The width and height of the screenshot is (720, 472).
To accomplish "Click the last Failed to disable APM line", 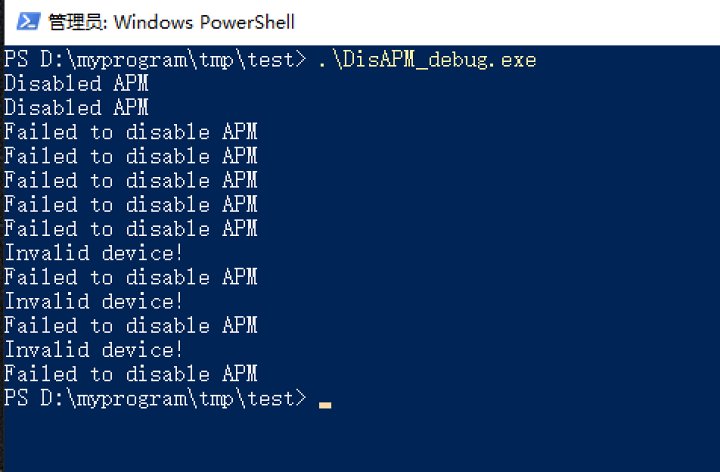I will [x=130, y=374].
